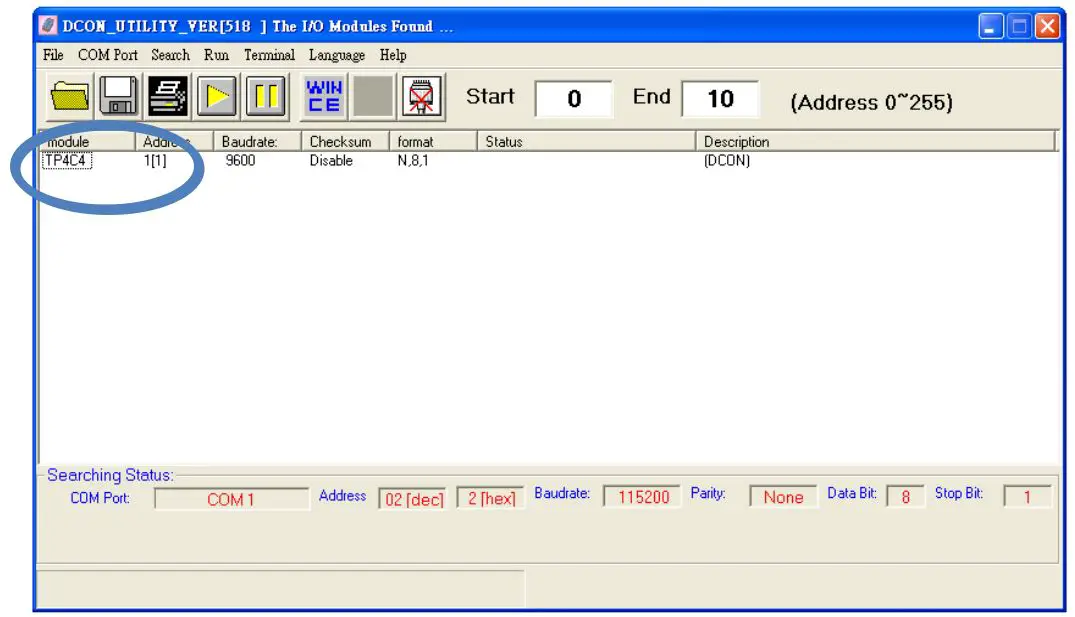Screen dimensions: 1075x617
Task: Click the DCON utility icon in title bar
Action: (x=47, y=25)
